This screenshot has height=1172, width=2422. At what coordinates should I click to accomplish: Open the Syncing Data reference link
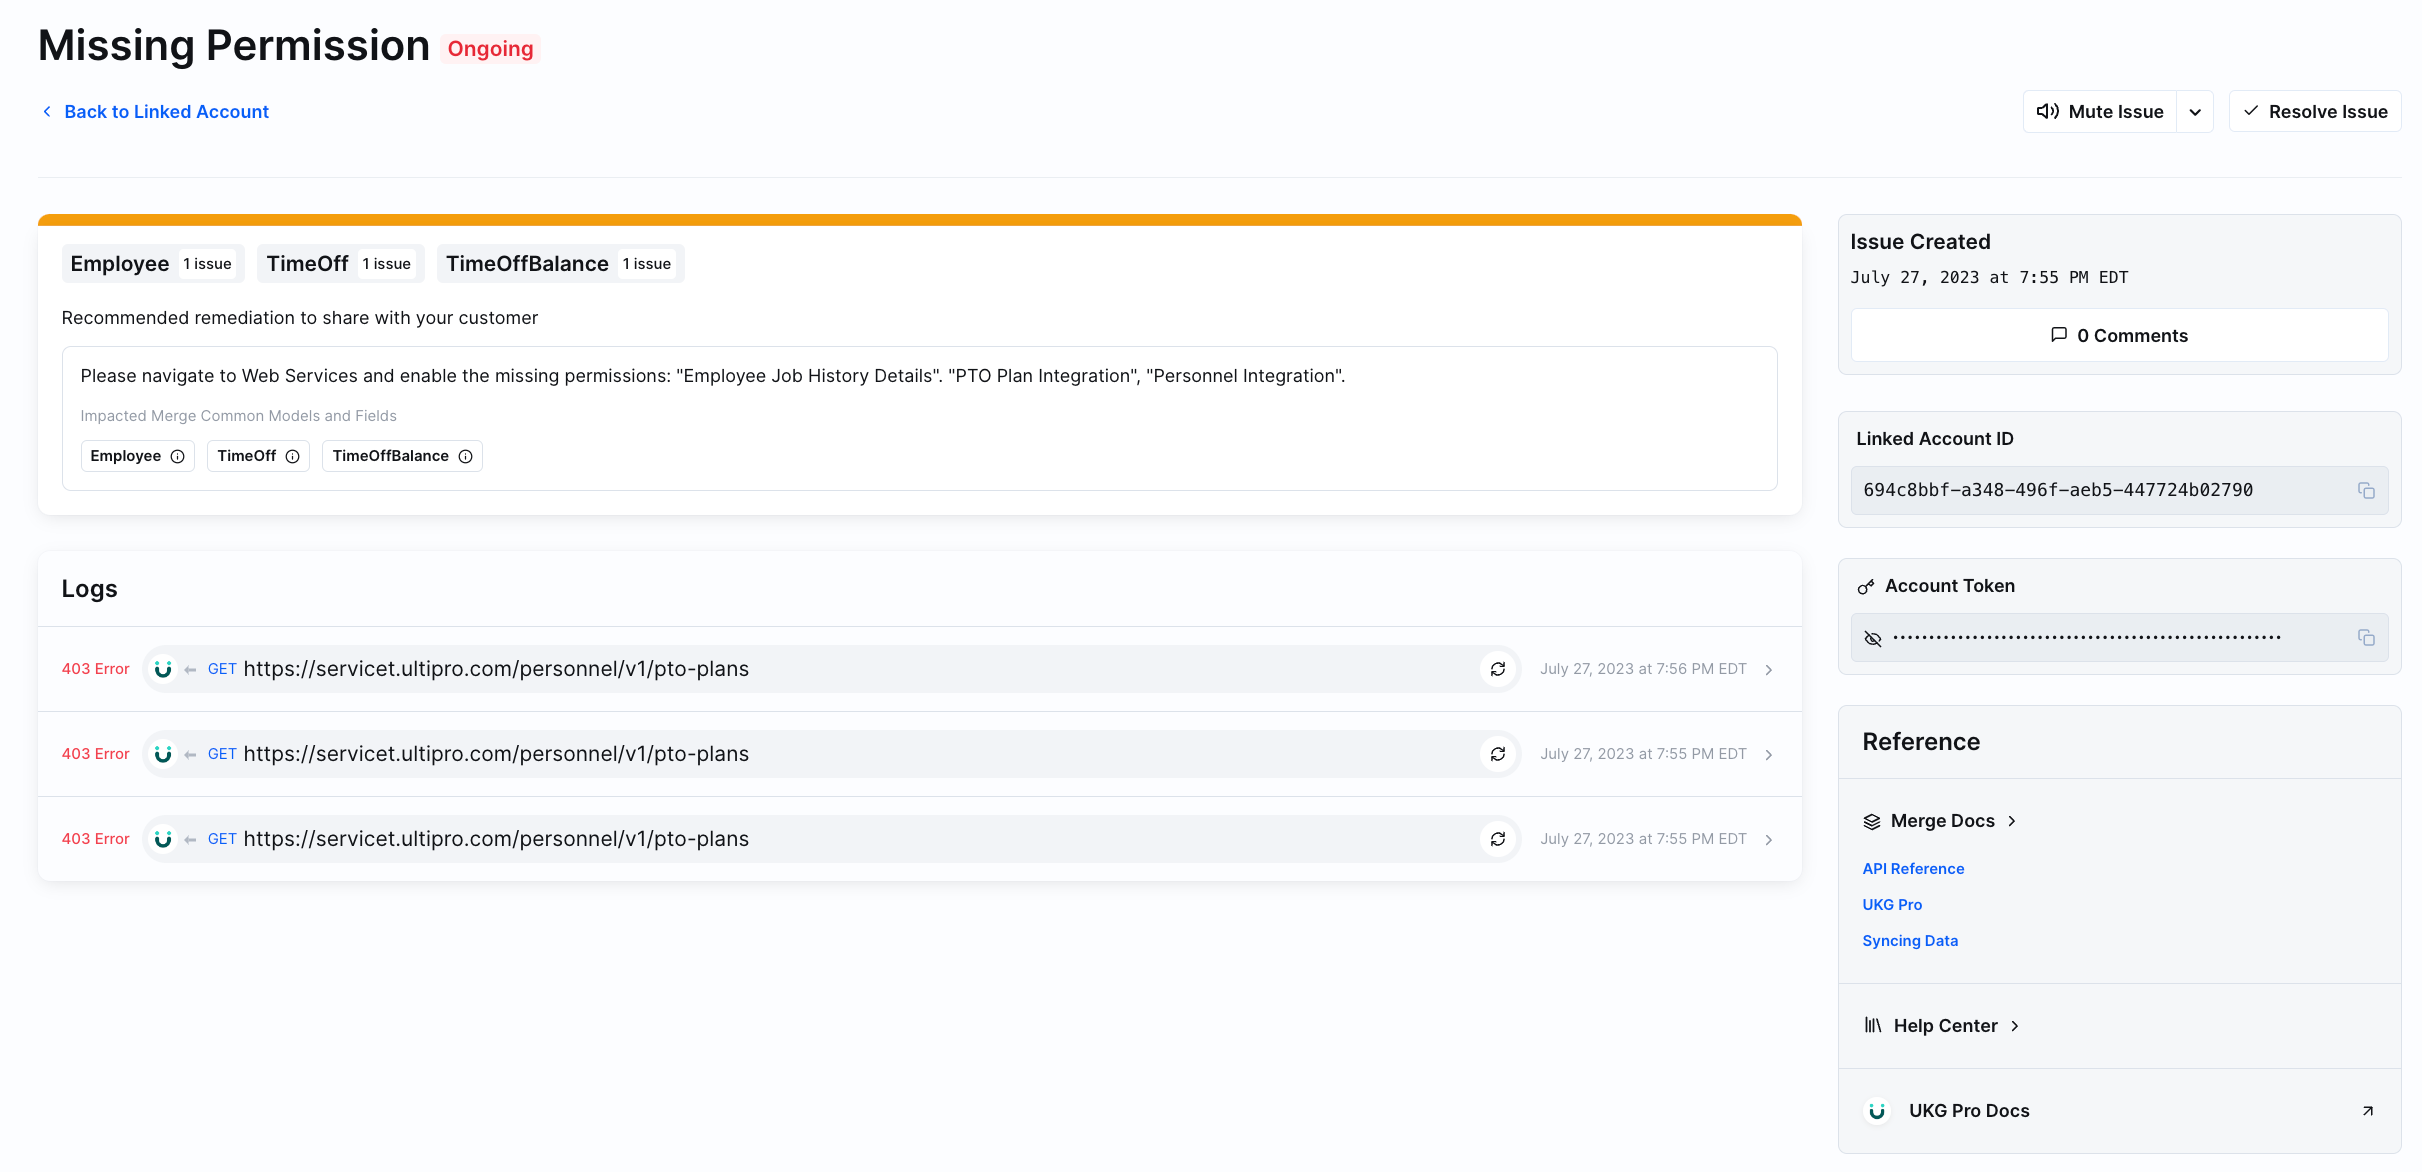(1910, 941)
